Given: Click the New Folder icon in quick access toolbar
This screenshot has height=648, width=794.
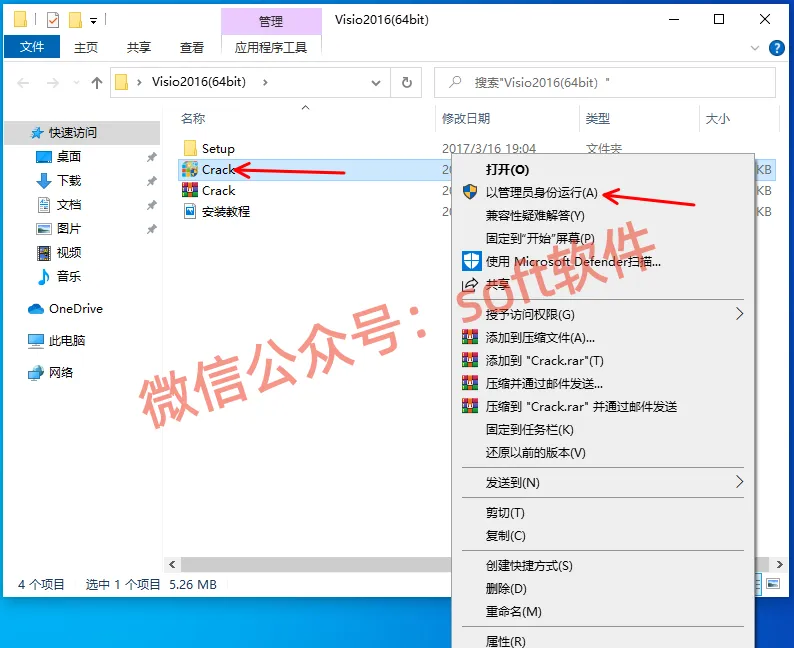Looking at the screenshot, I should [x=75, y=20].
